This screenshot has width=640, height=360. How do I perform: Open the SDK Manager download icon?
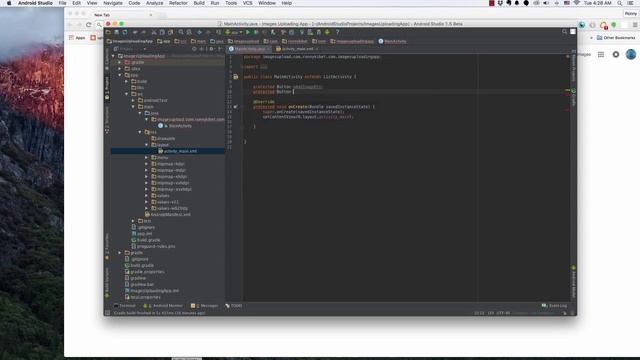click(319, 32)
